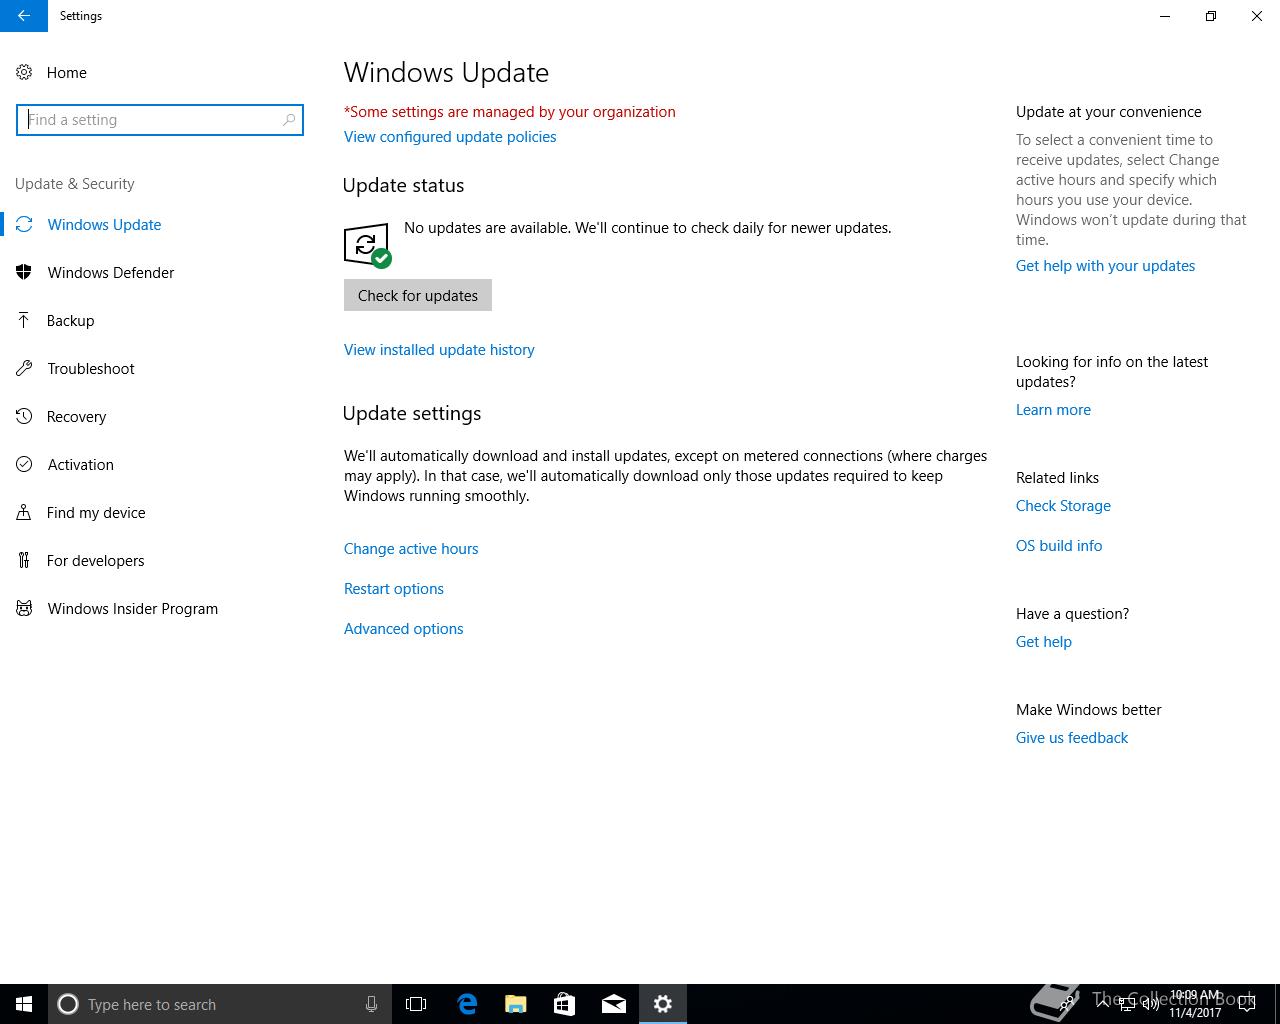This screenshot has width=1280, height=1024.
Task: Select Windows Update label in the sidebar
Action: point(104,225)
